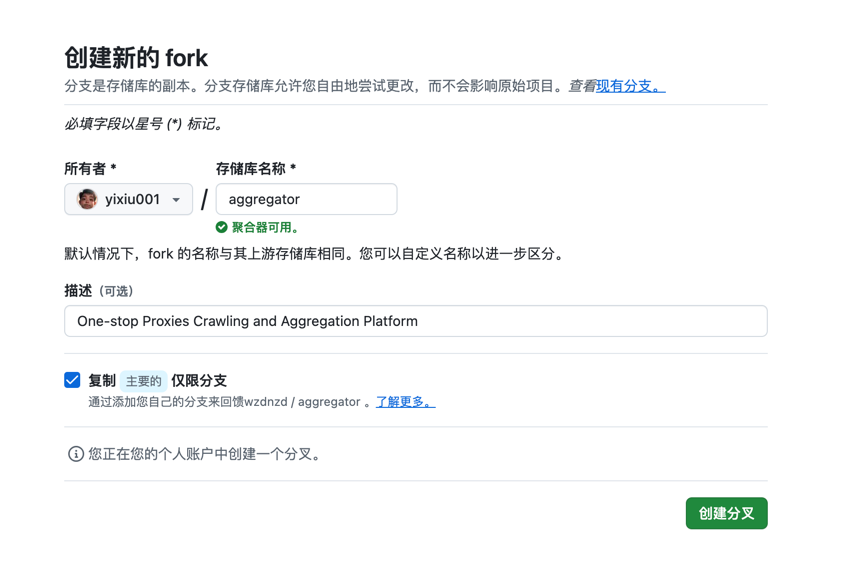
Task: Click the 所有者 field label
Action: click(90, 169)
